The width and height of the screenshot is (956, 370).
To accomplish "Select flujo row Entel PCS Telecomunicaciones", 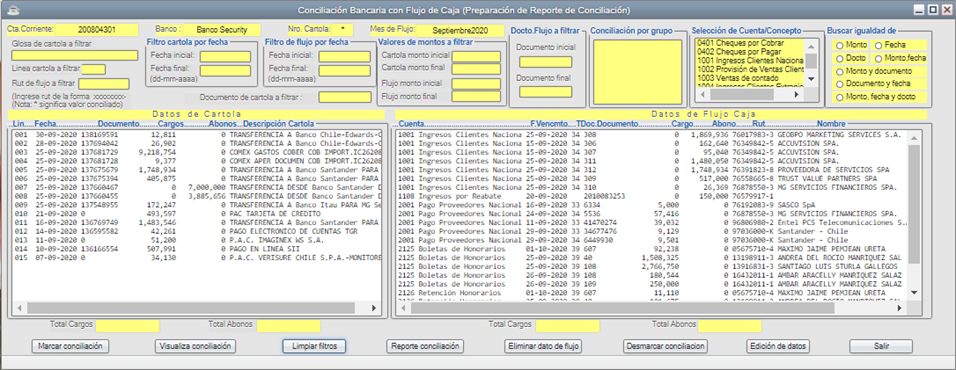I will click(x=652, y=223).
